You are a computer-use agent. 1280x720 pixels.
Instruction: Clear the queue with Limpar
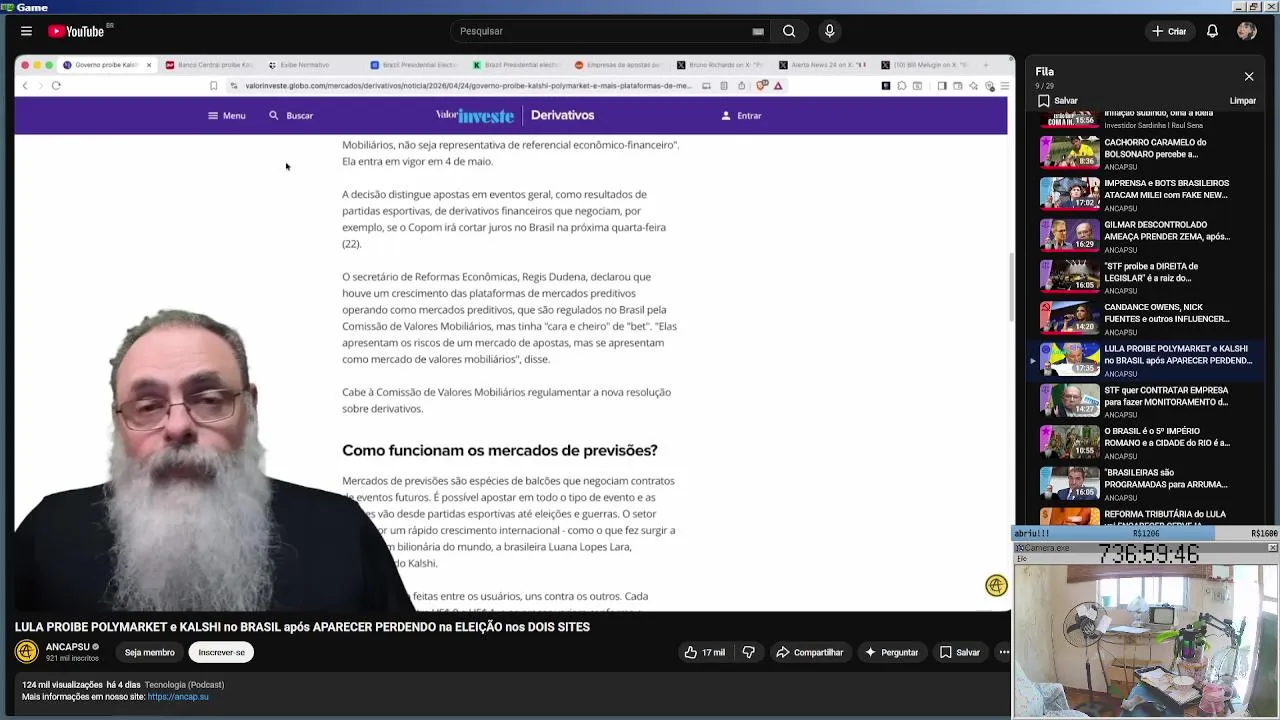pyautogui.click(x=1243, y=101)
